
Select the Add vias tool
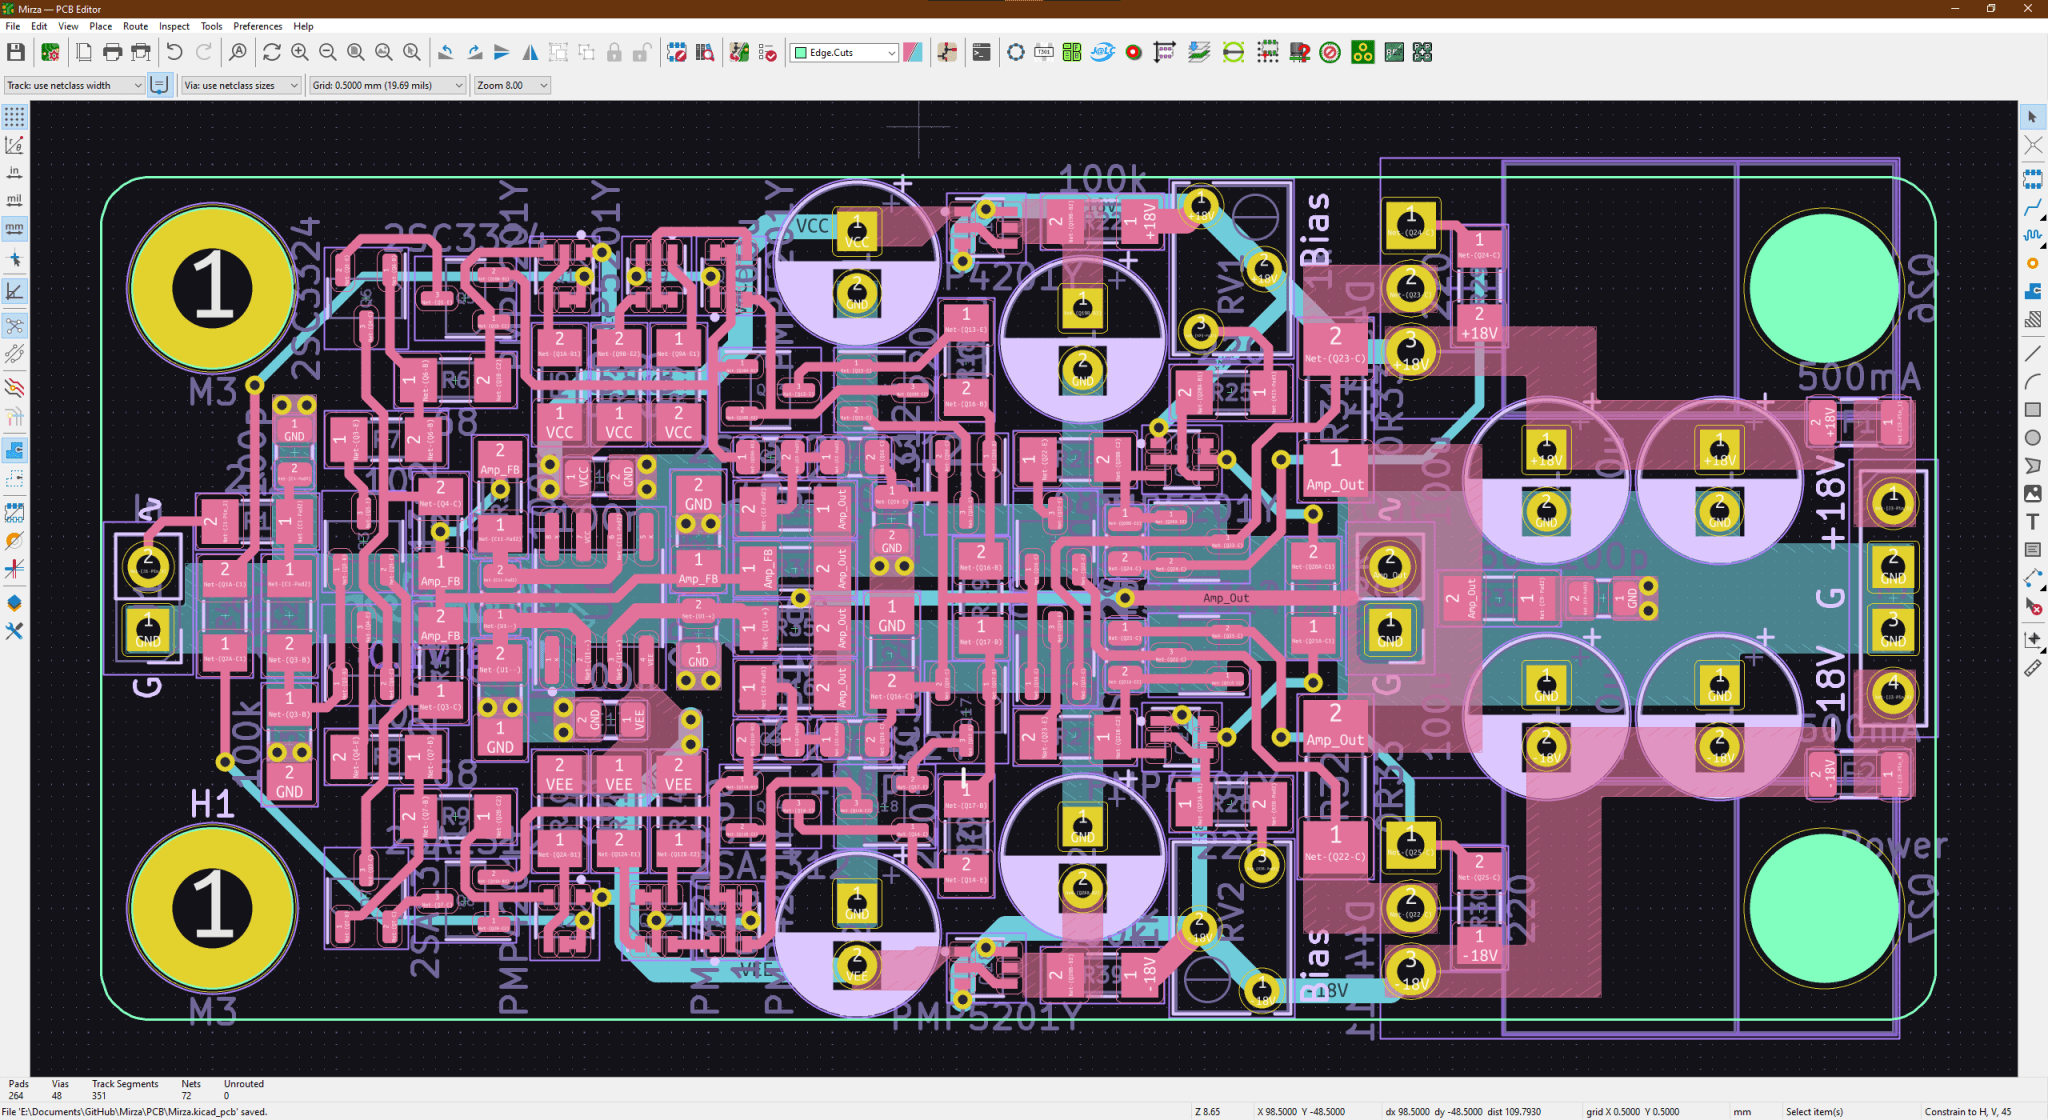point(2032,264)
